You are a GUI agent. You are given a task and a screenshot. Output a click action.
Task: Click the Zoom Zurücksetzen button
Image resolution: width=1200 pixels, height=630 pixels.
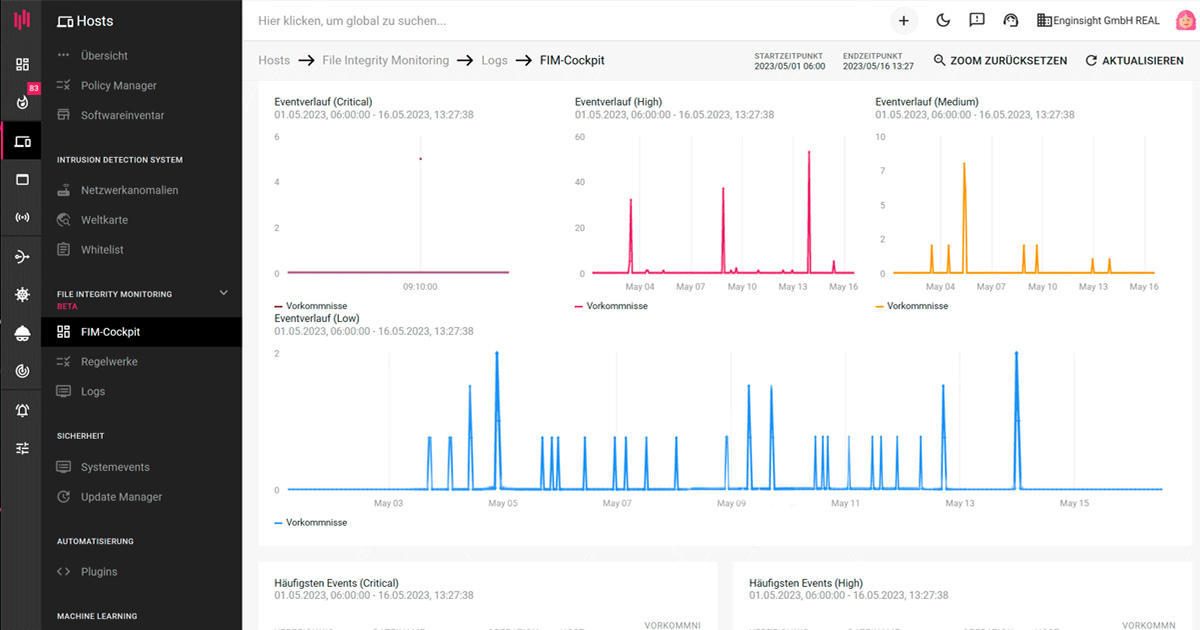[x=1000, y=61]
